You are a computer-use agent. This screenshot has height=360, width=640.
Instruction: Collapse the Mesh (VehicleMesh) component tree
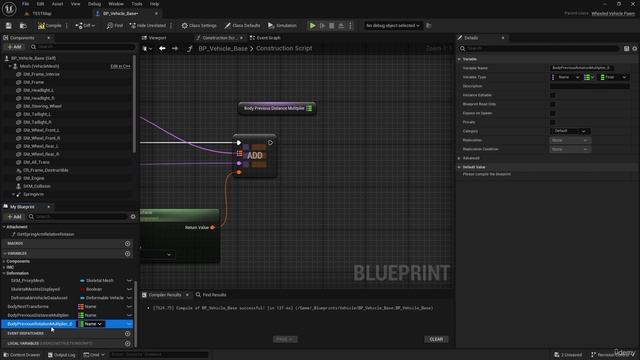10,66
